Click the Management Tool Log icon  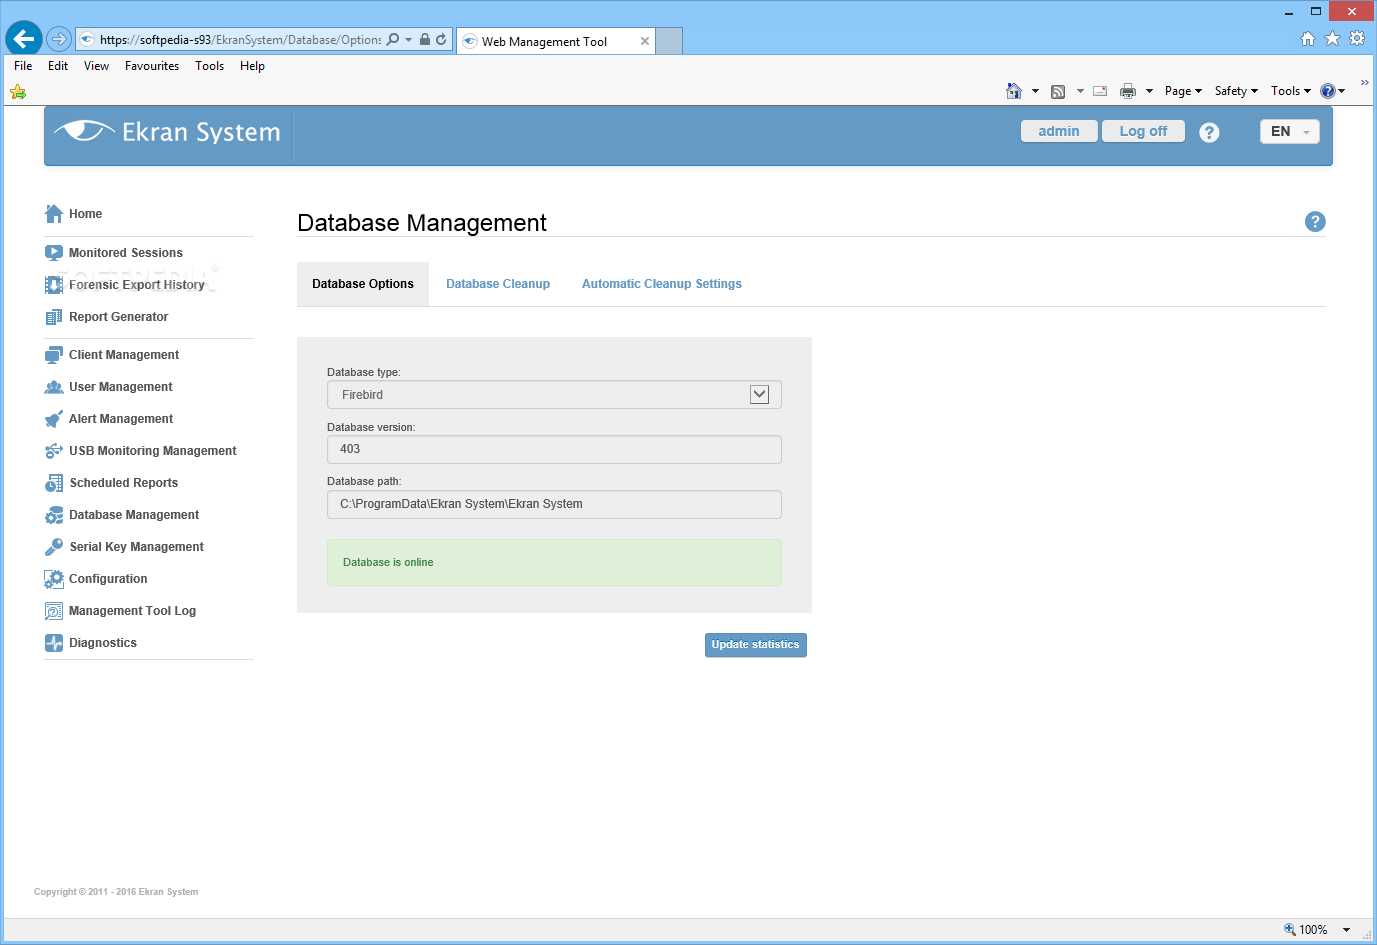point(54,611)
